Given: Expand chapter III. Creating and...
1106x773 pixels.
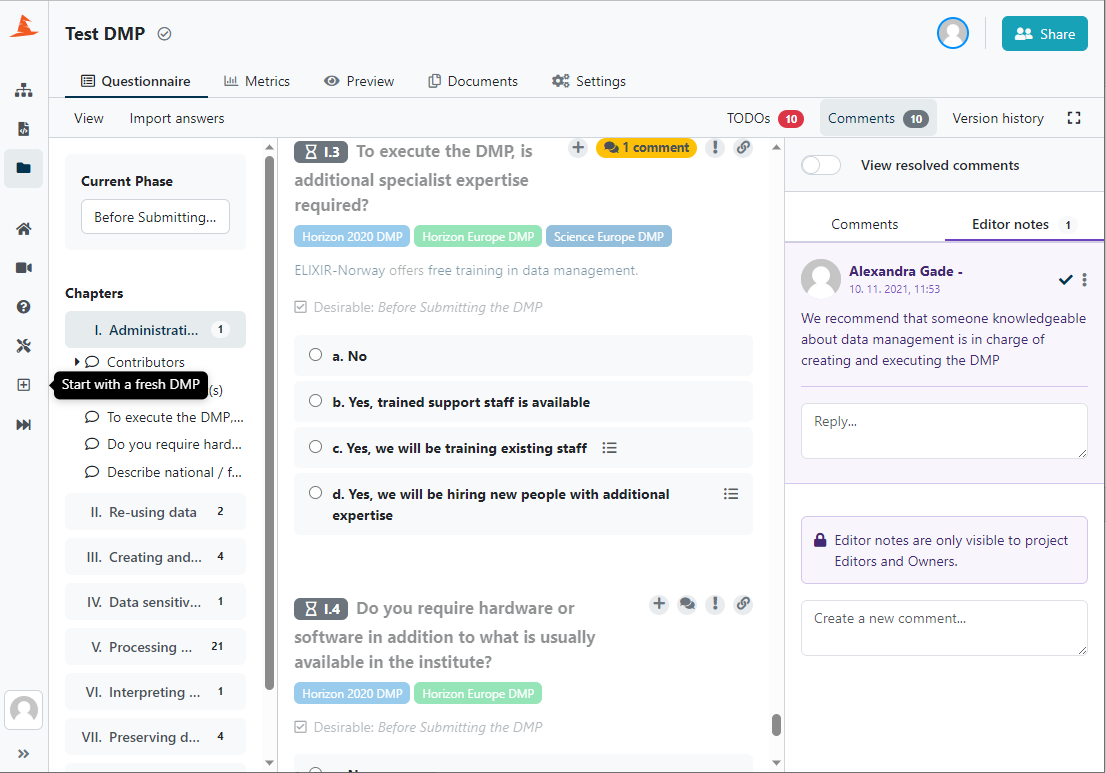Looking at the screenshot, I should [x=155, y=557].
